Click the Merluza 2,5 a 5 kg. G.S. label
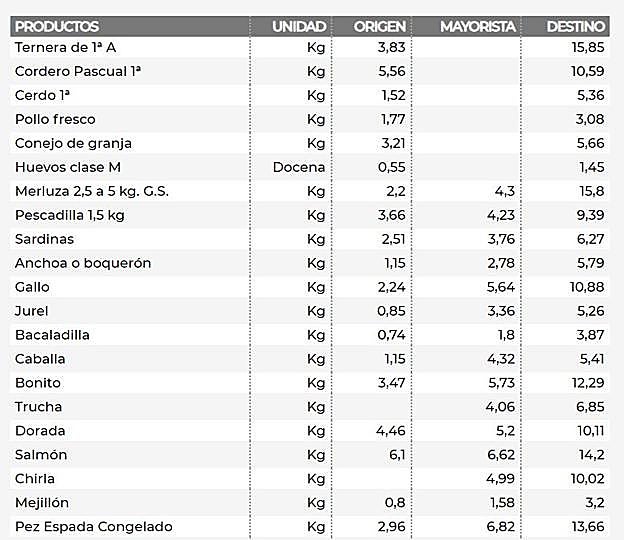This screenshot has height=540, width=624. [x=92, y=191]
